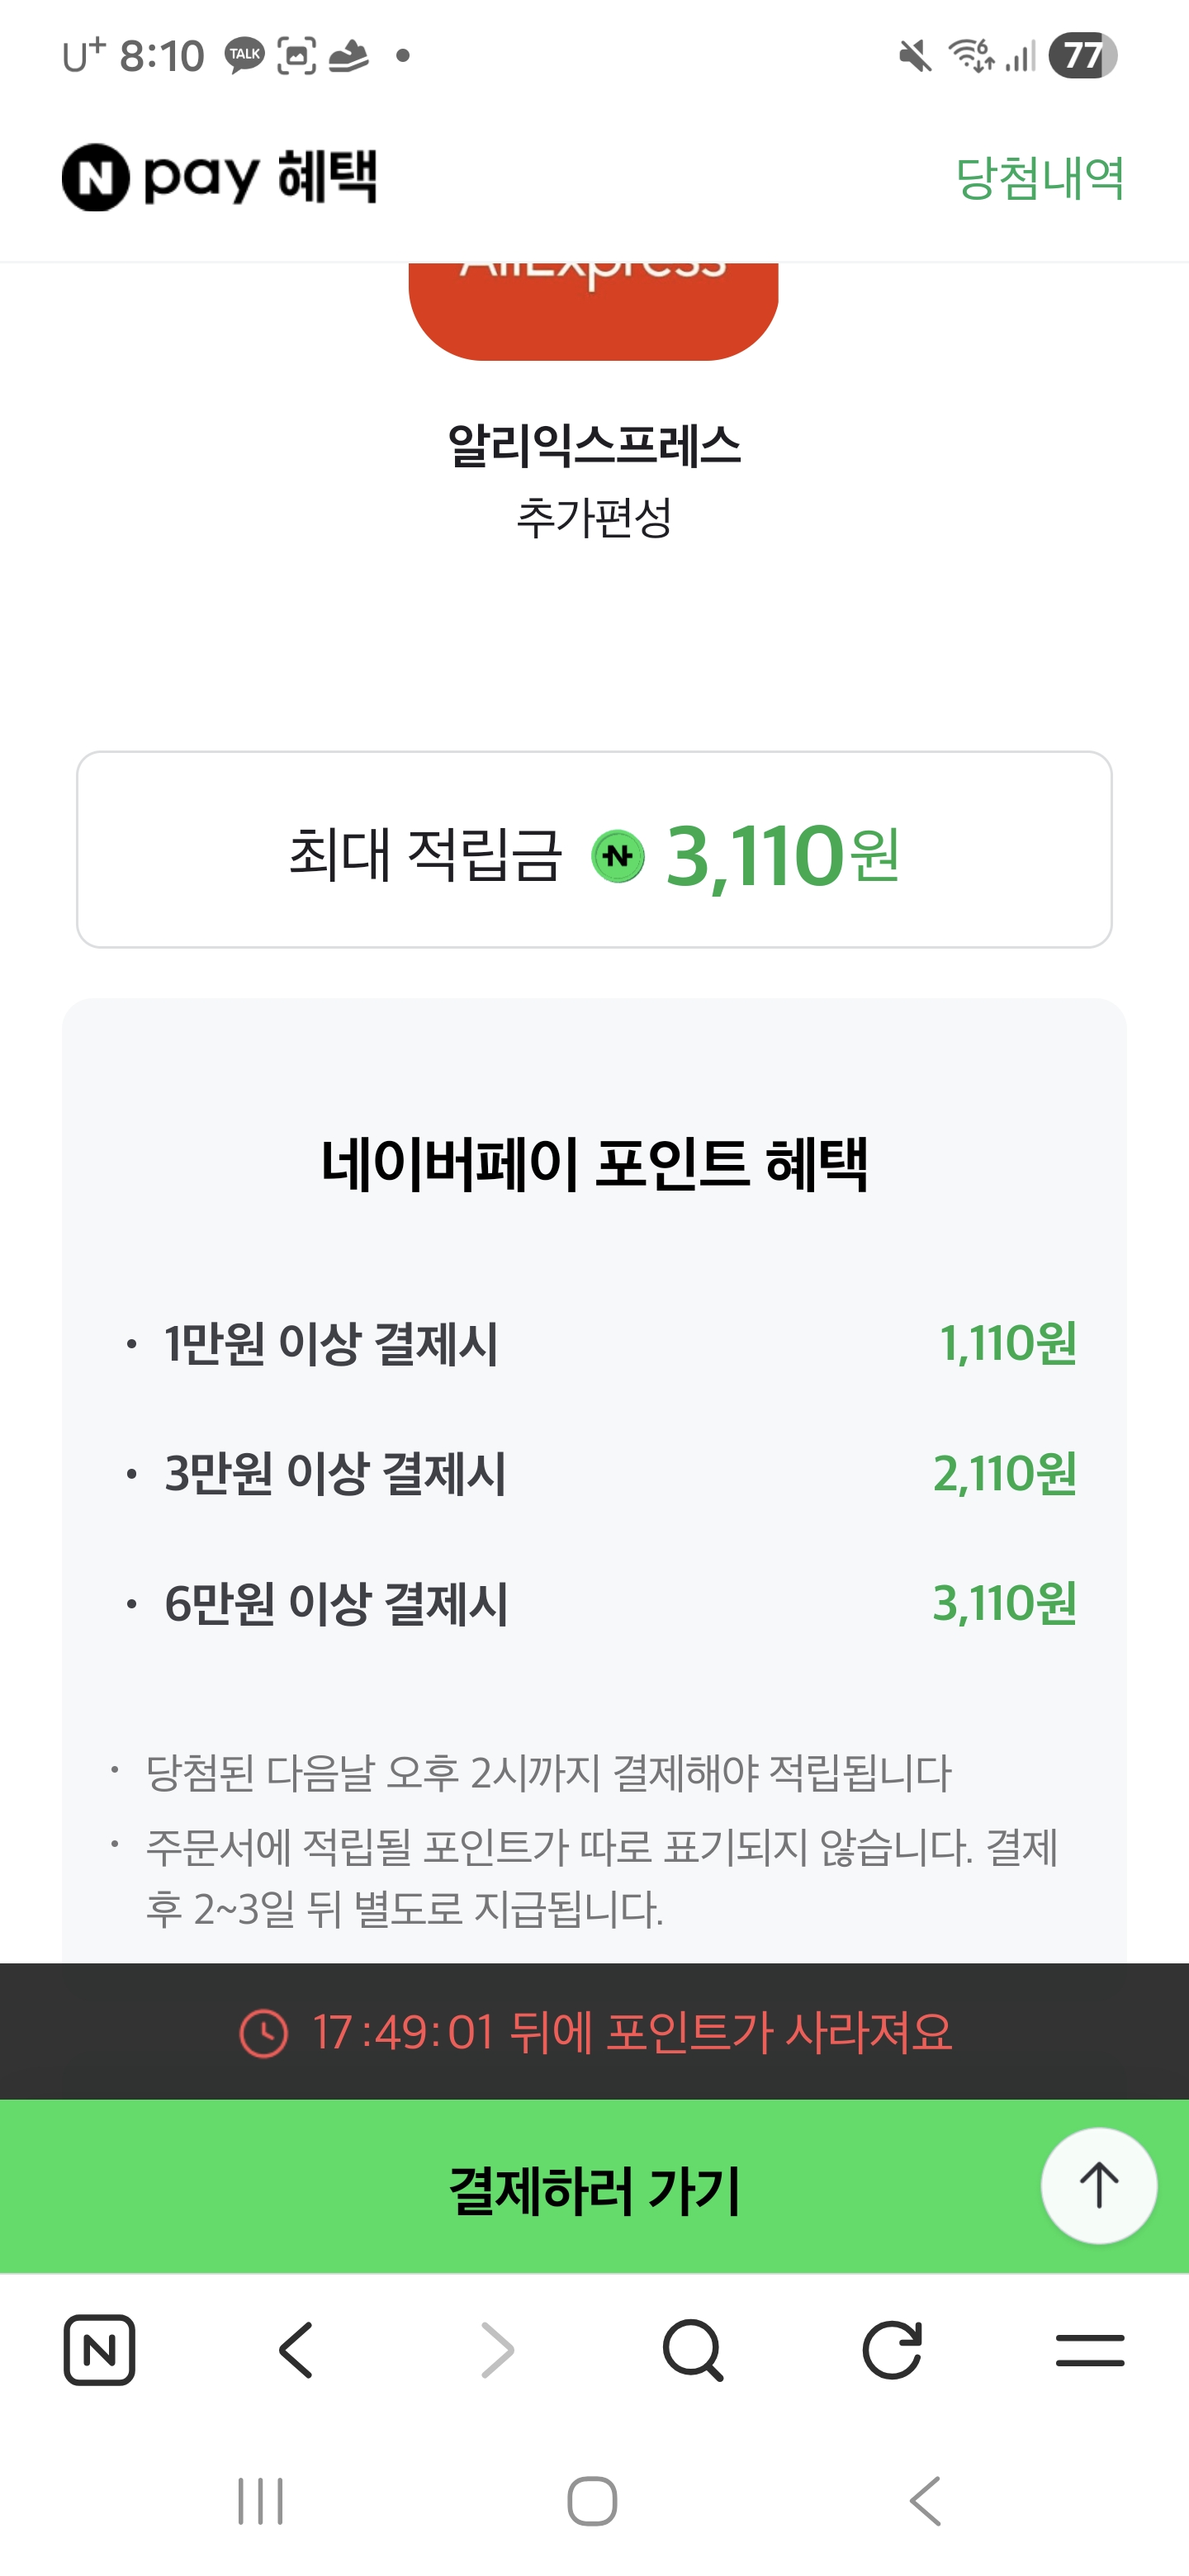
Task: Go back with browser back arrow
Action: click(x=296, y=2350)
